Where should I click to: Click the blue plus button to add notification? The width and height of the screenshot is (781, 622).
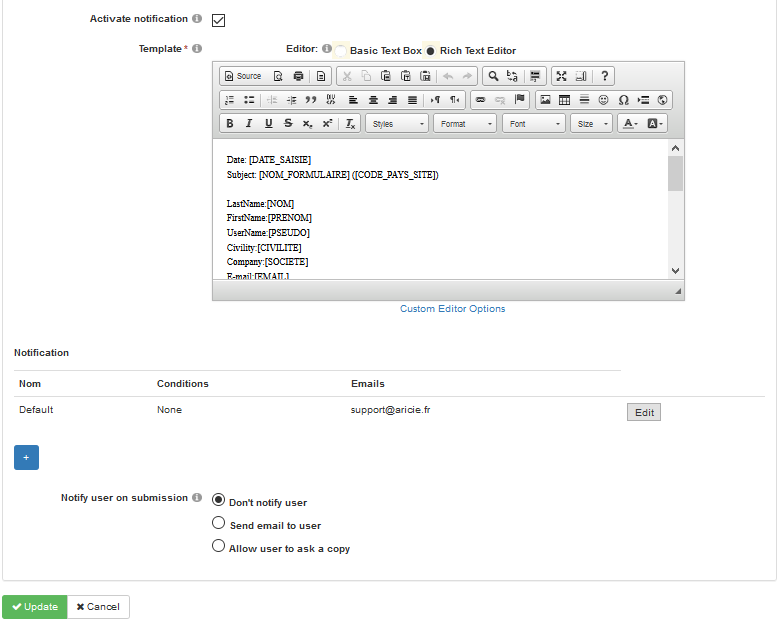(x=26, y=457)
